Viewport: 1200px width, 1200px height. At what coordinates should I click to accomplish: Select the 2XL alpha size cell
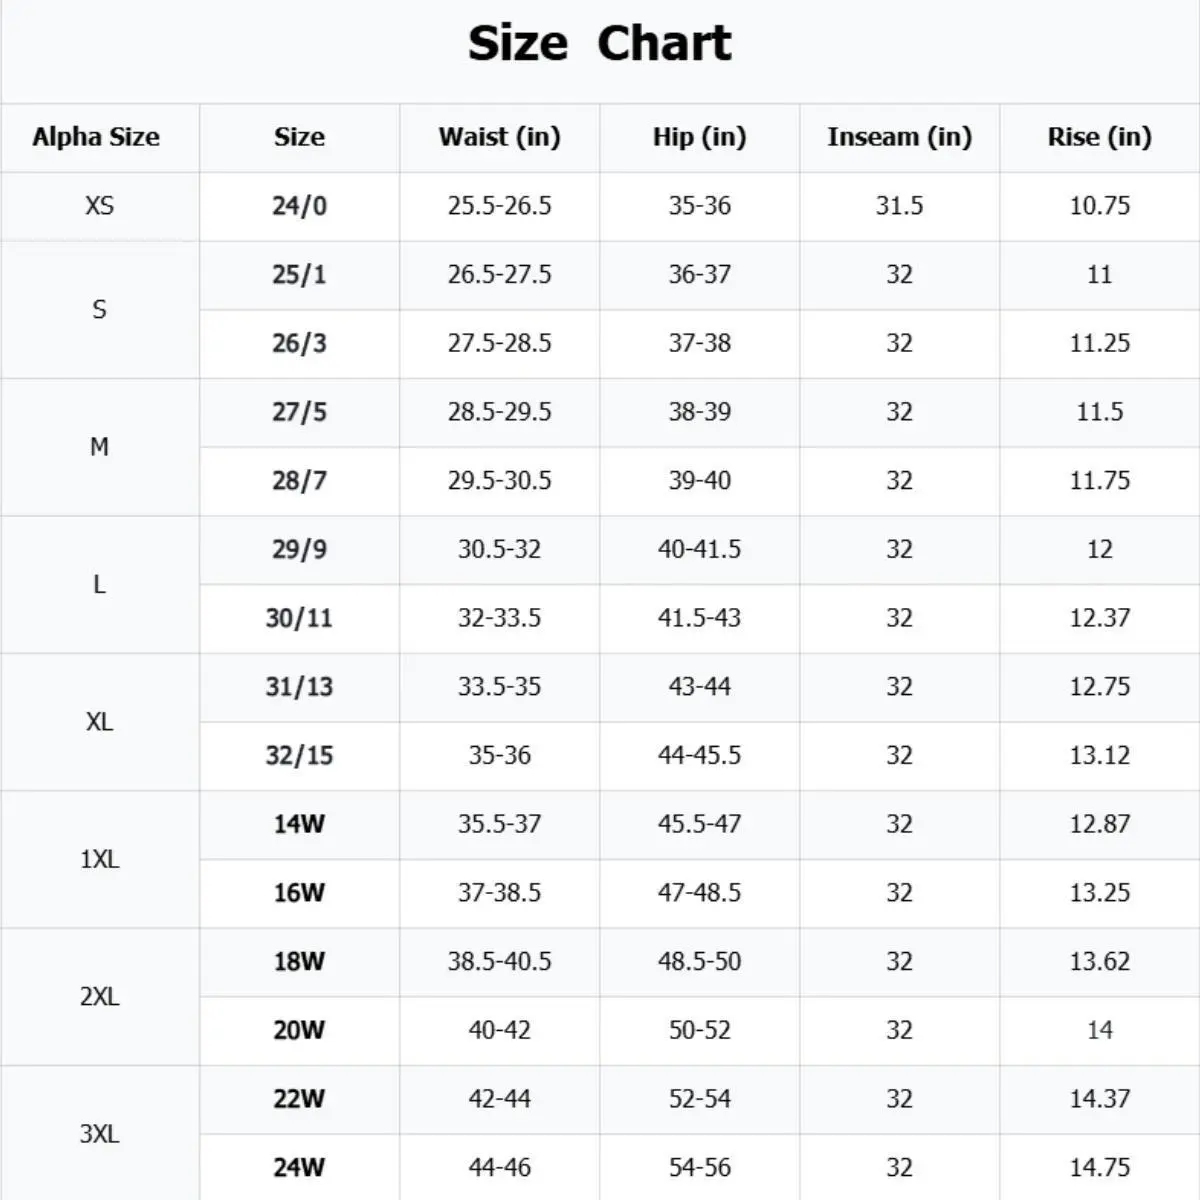(x=99, y=997)
